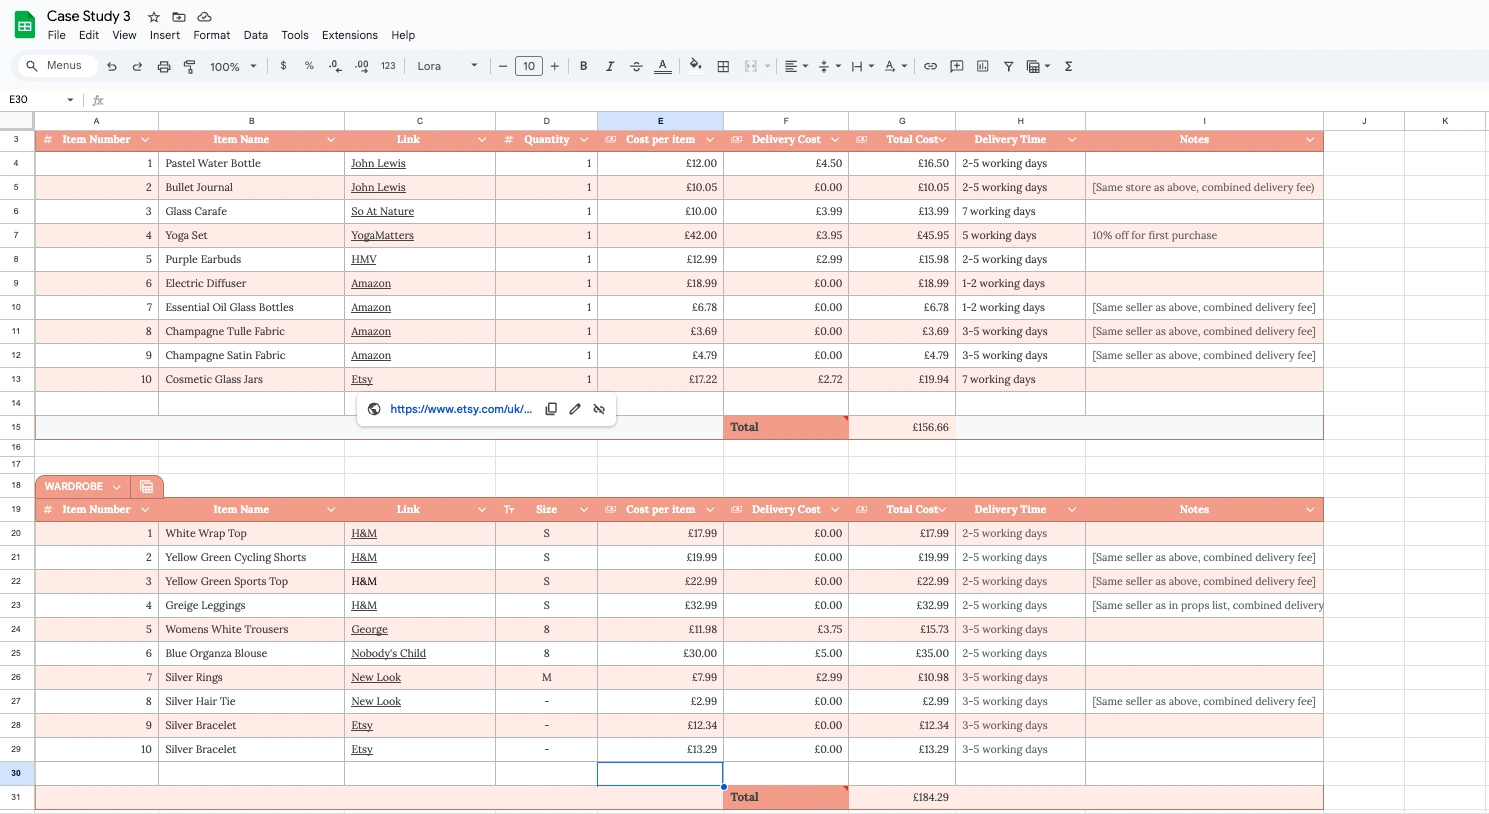Select the Purple Earbuds cell
Image resolution: width=1489 pixels, height=814 pixels.
click(x=251, y=260)
